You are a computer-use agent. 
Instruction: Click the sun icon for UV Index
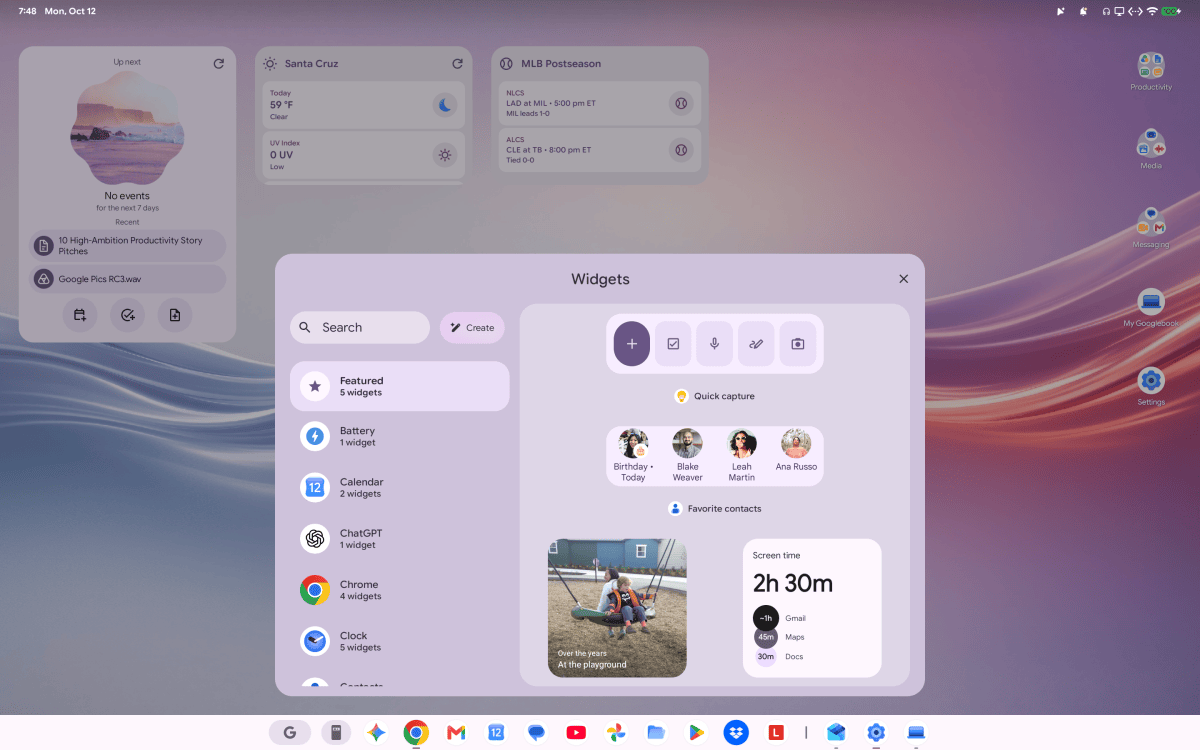pos(445,154)
